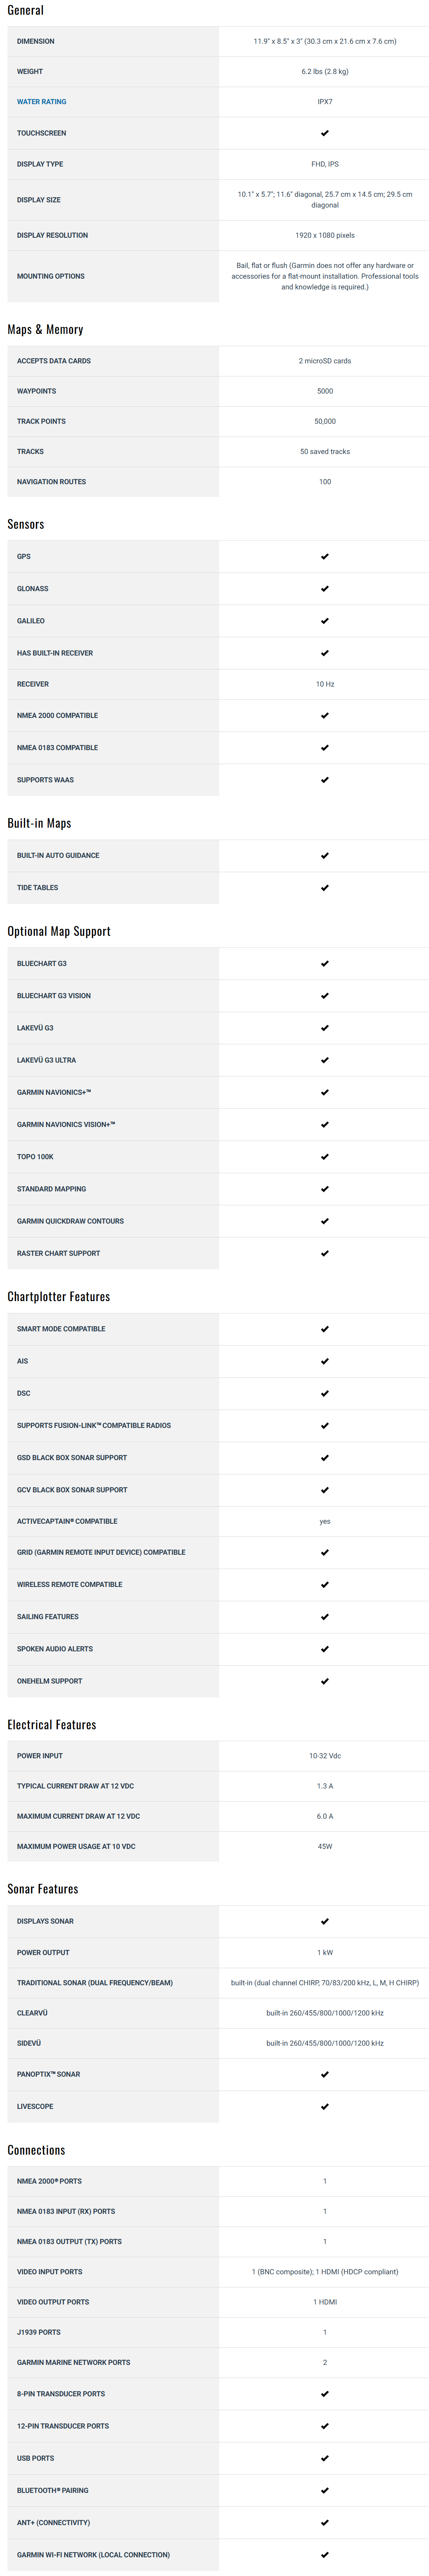Viewport: 429px width, 2576px height.
Task: Click the Water Rating link
Action: [x=42, y=102]
